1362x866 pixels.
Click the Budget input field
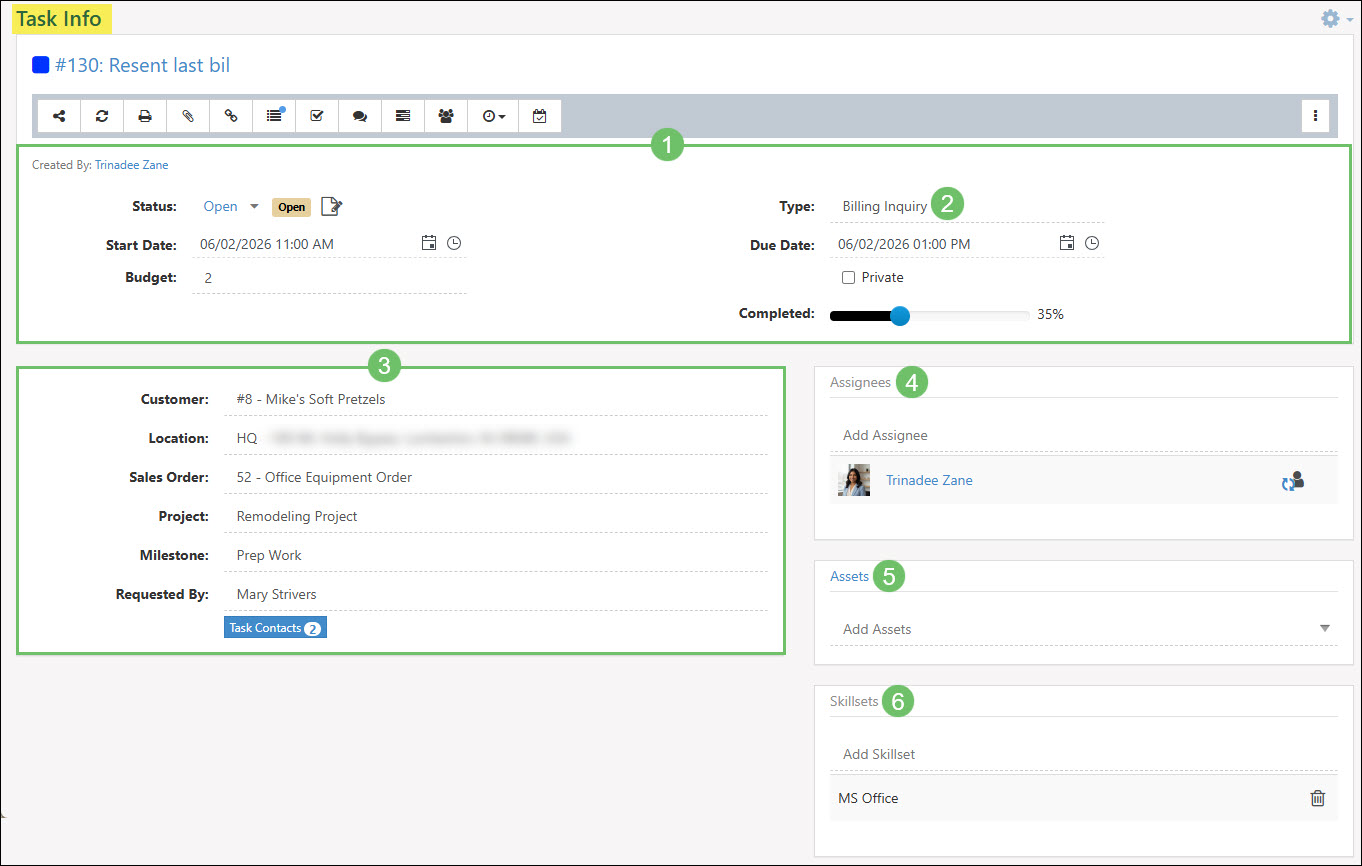(329, 278)
